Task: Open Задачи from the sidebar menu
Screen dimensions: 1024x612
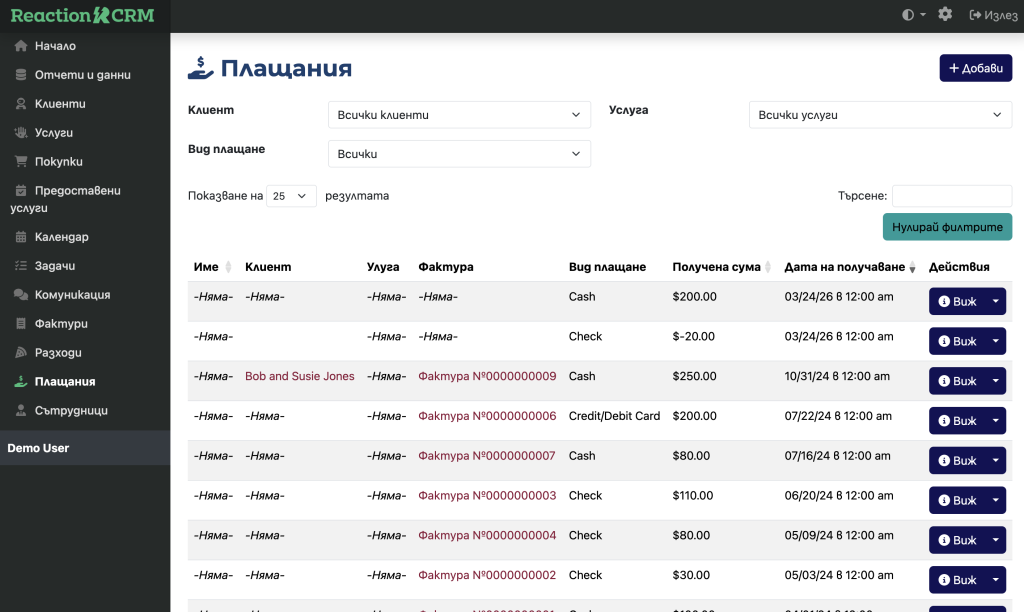Action: coord(55,266)
